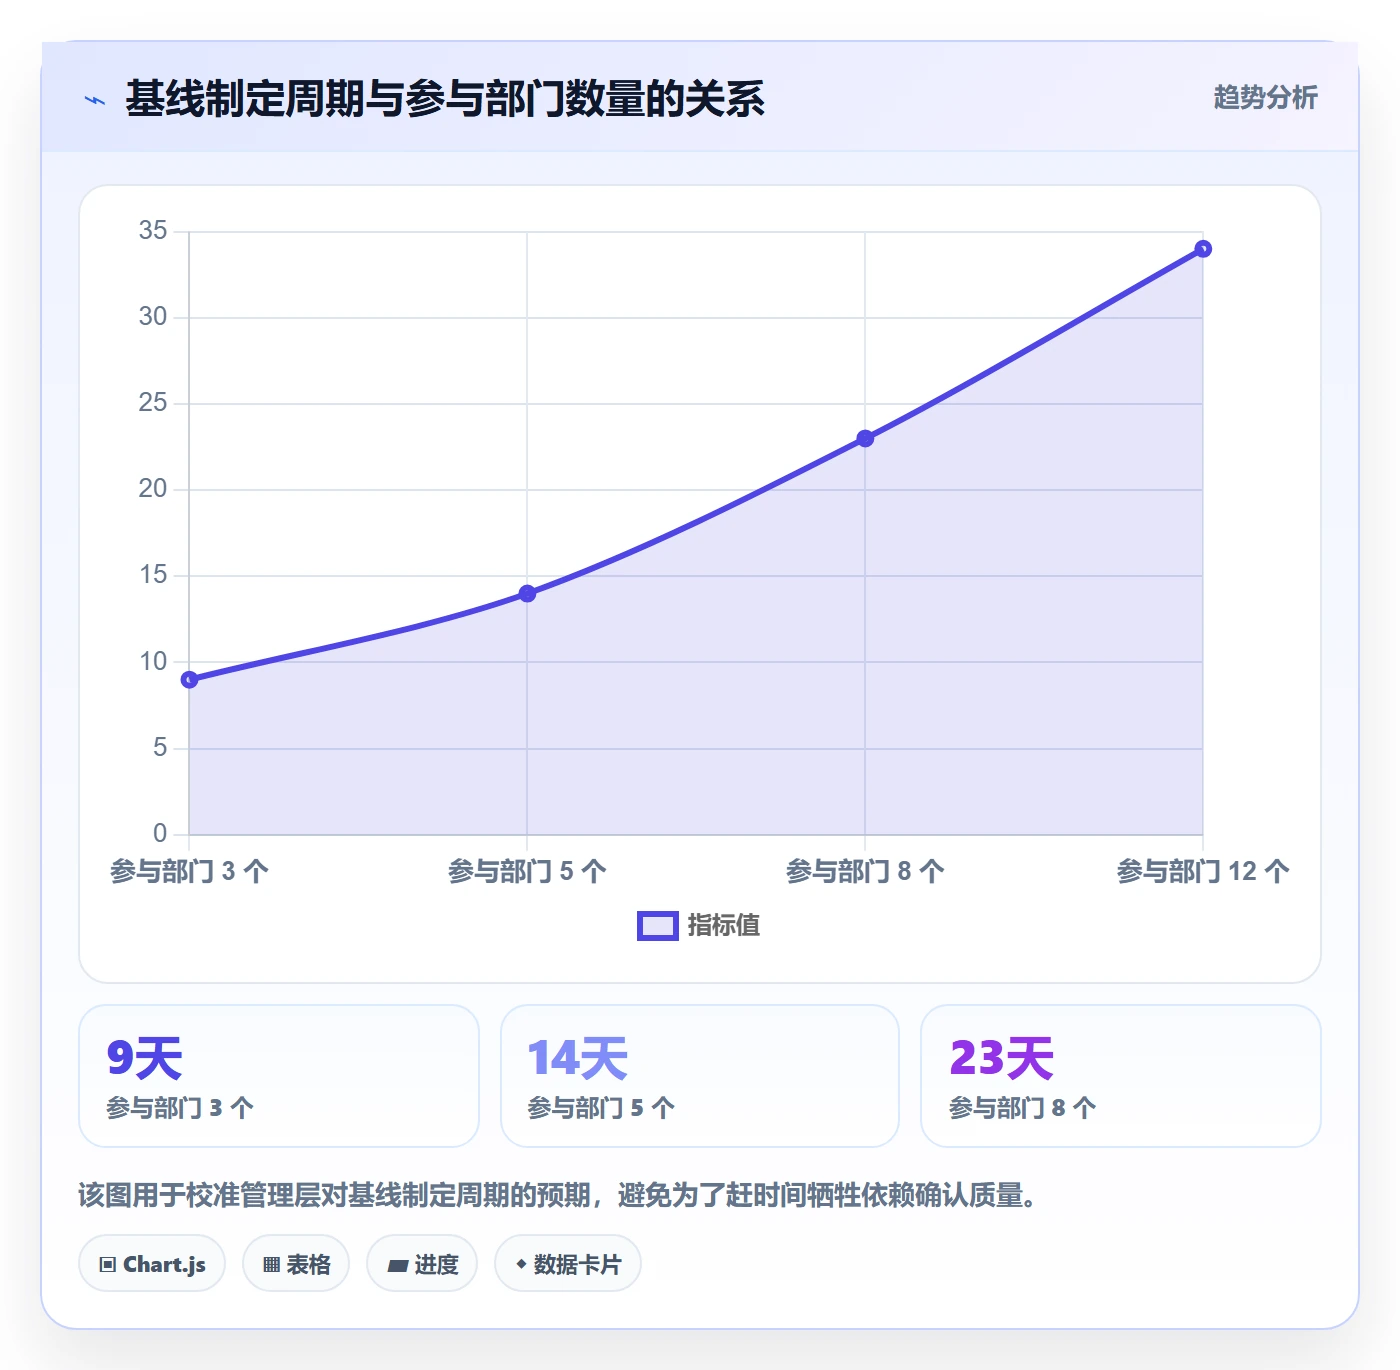
Task: Click the x-axis label 参与部门 3 个
Action: click(x=189, y=871)
